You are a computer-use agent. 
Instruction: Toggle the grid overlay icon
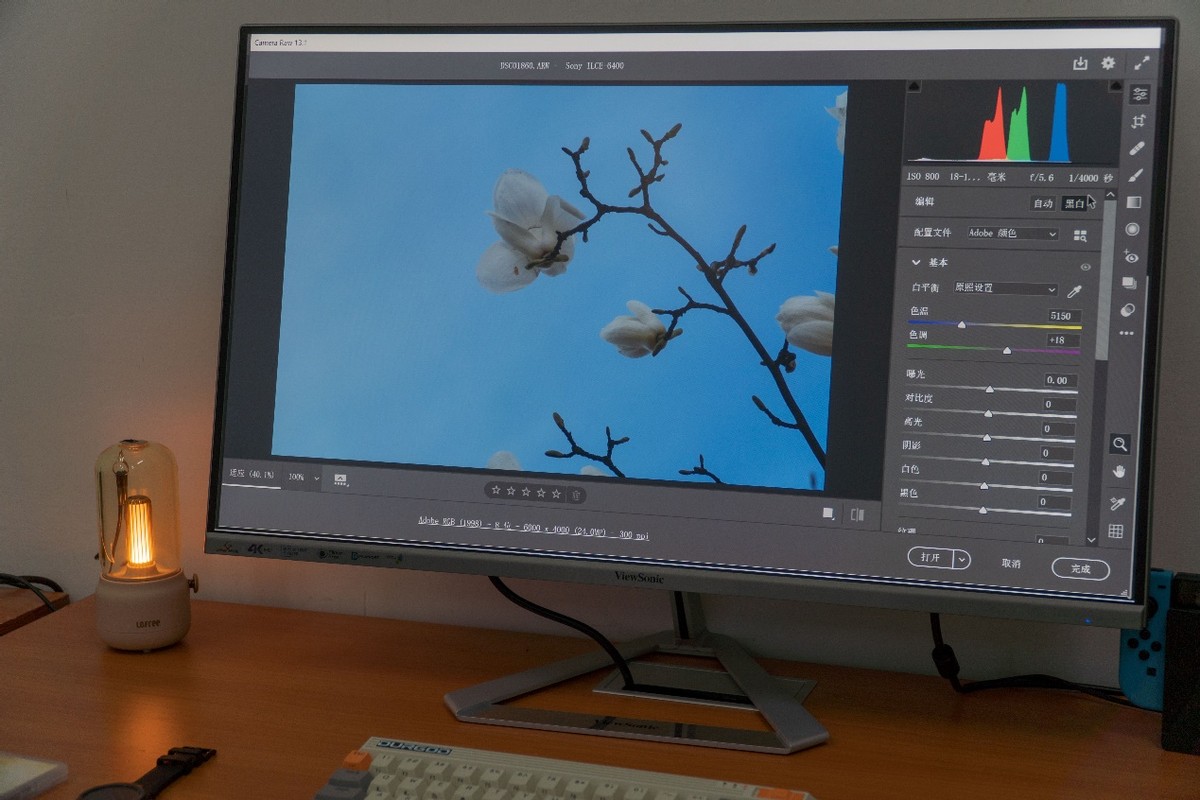coord(1116,532)
